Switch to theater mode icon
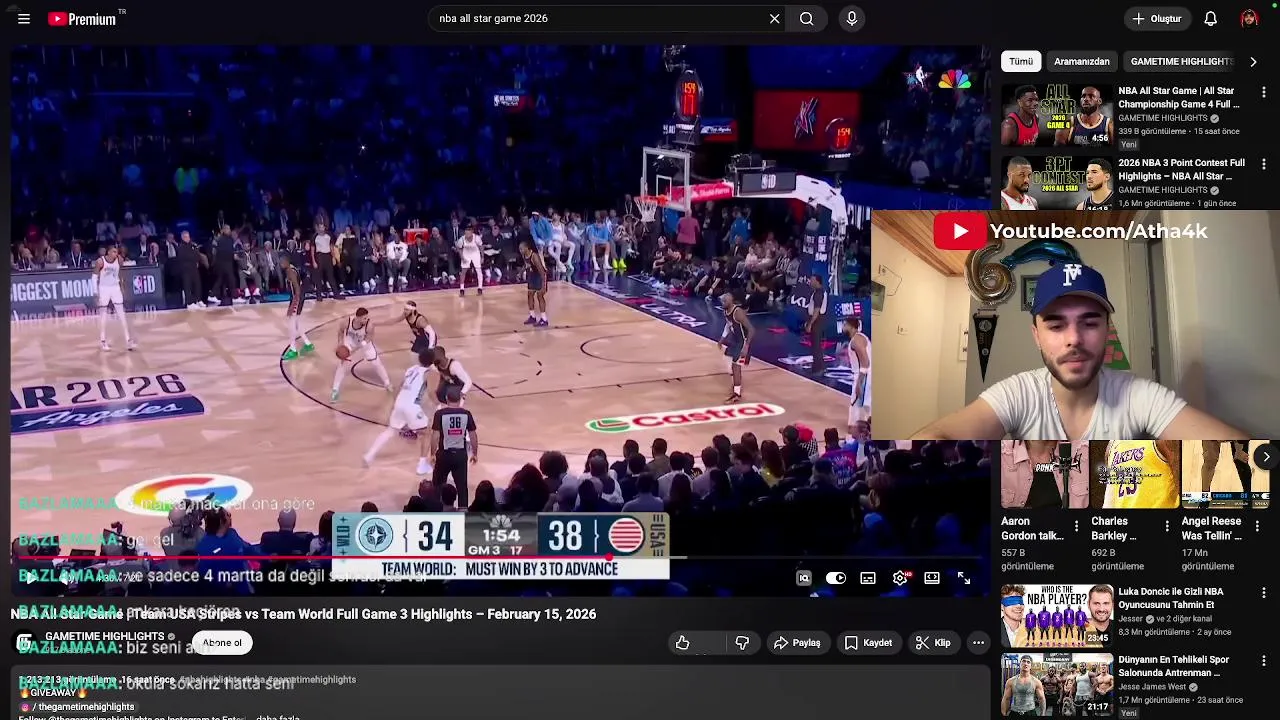Image resolution: width=1280 pixels, height=720 pixels. click(932, 578)
